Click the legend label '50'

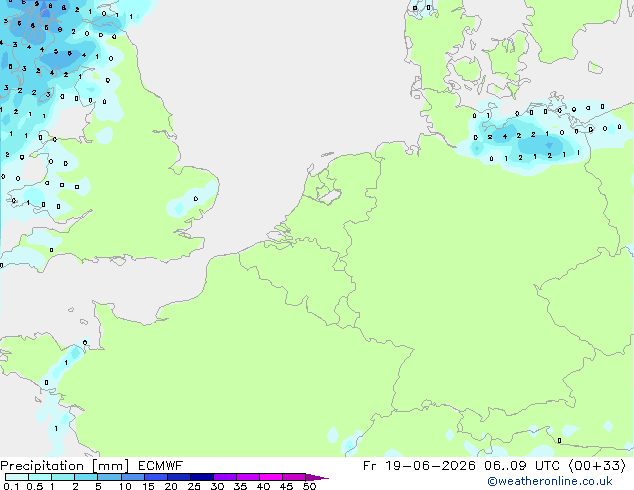310,486
